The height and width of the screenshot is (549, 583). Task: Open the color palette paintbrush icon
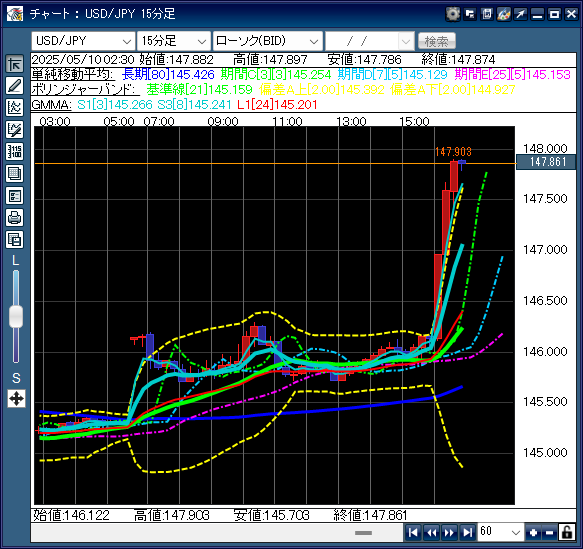tap(503, 14)
